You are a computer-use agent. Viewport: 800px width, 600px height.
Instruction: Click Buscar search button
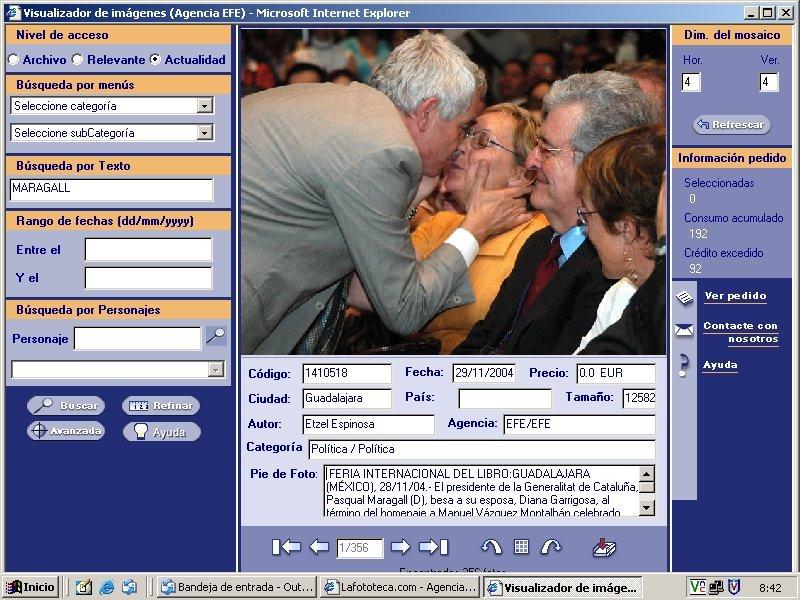click(x=66, y=406)
